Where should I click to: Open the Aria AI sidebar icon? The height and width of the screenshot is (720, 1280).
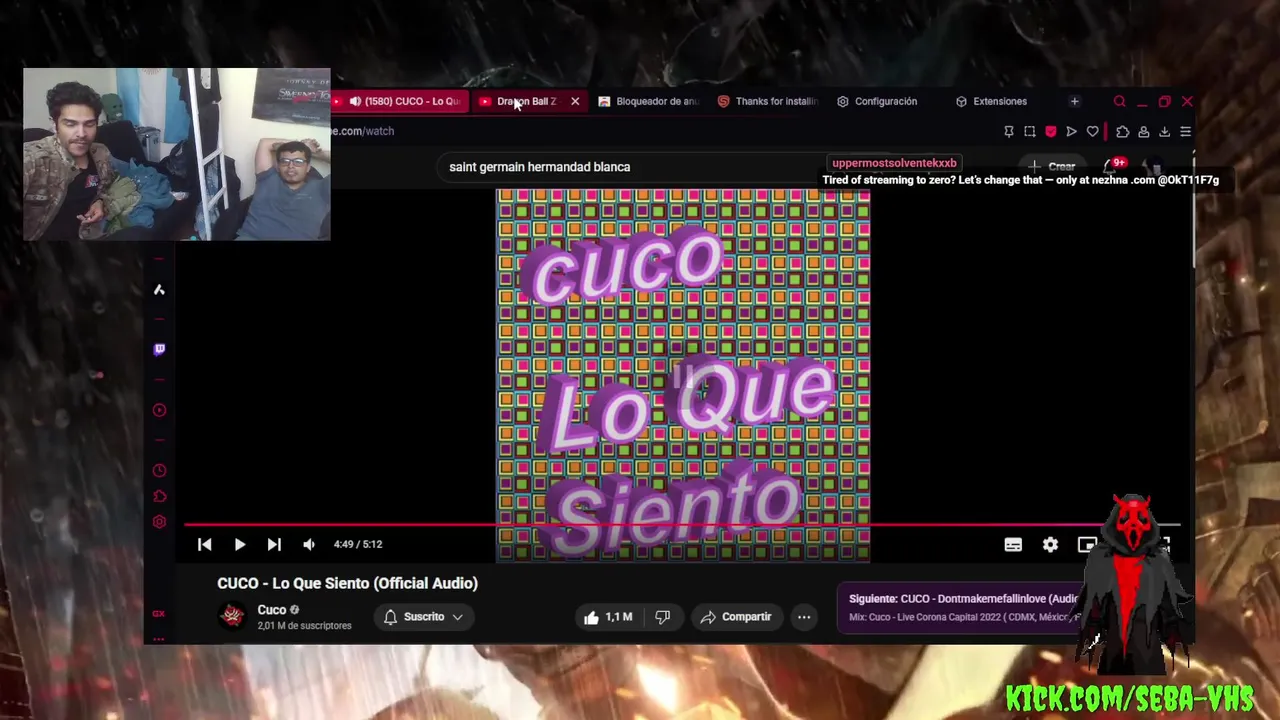[159, 290]
